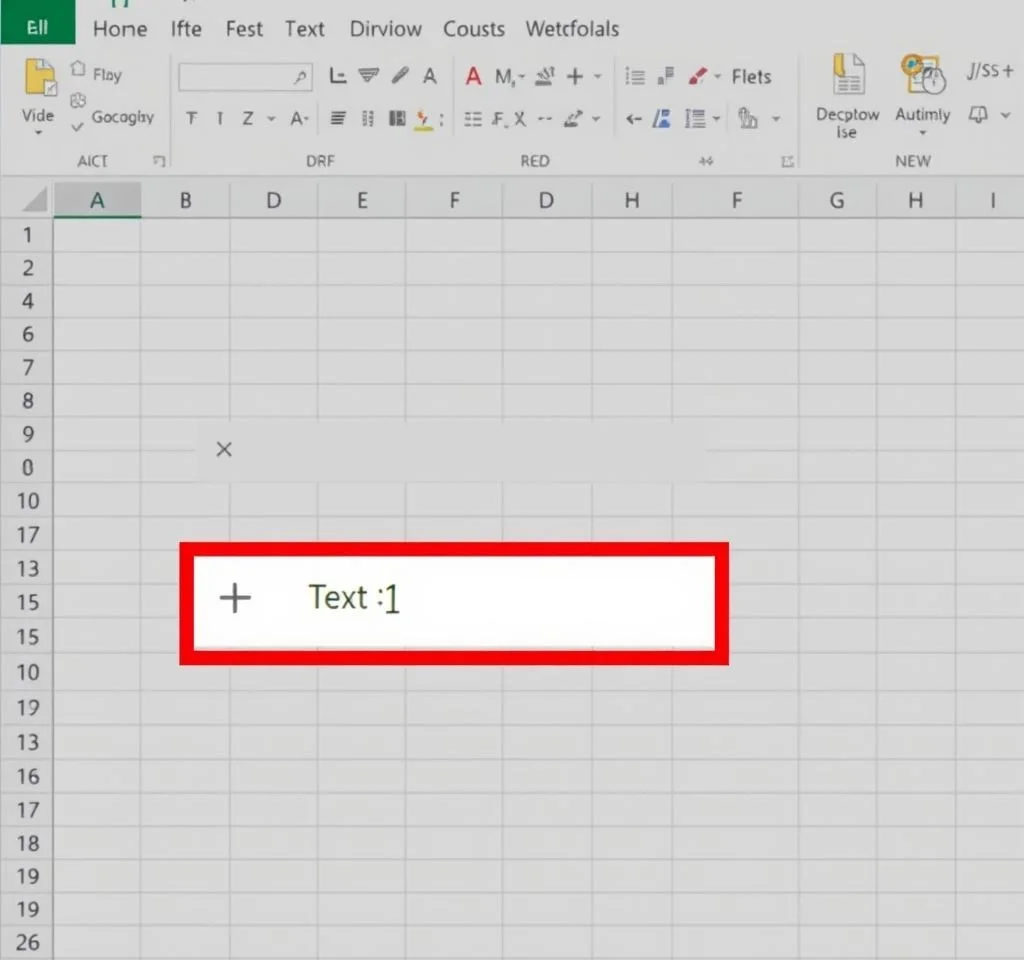1024x960 pixels.
Task: Open the dropdown arrow under Autimly
Action: coord(921,134)
